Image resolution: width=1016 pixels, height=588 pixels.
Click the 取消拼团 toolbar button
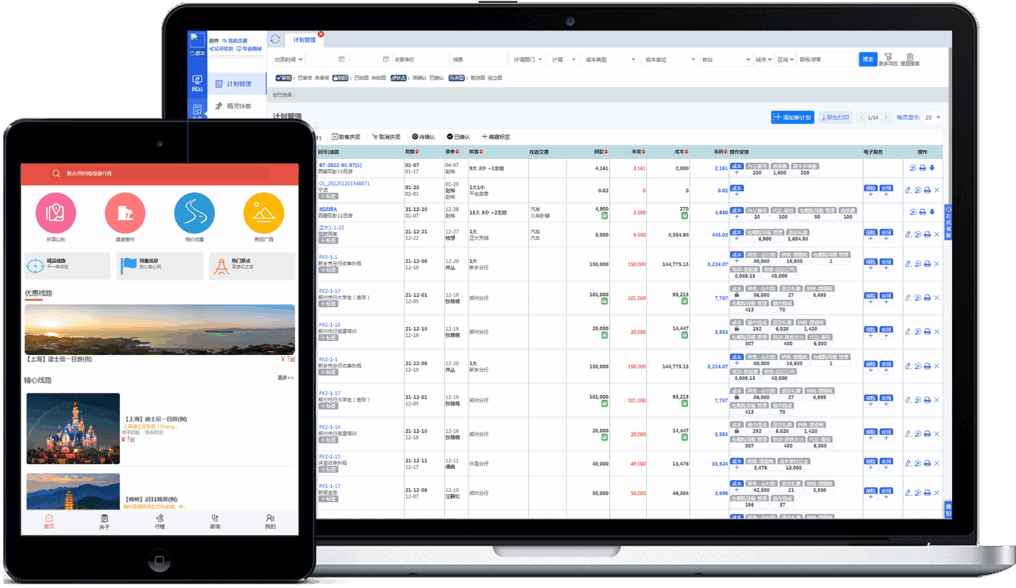(386, 137)
